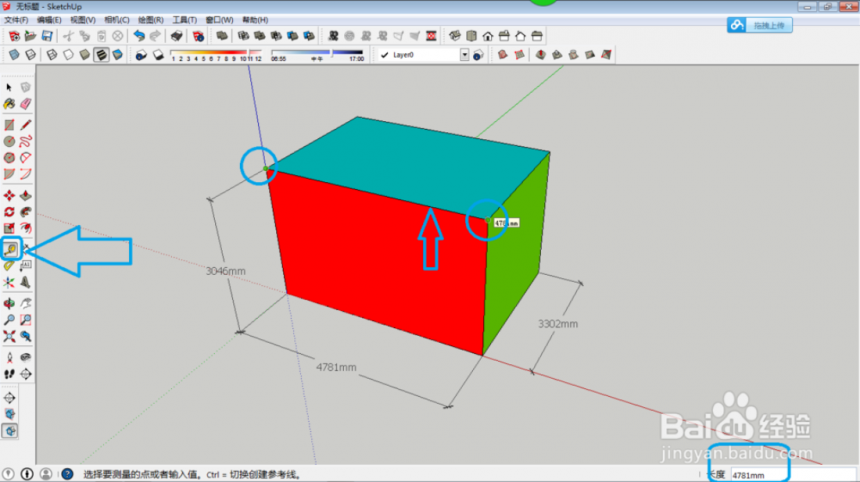
Task: Click the Print icon in toolbar
Action: (177, 36)
